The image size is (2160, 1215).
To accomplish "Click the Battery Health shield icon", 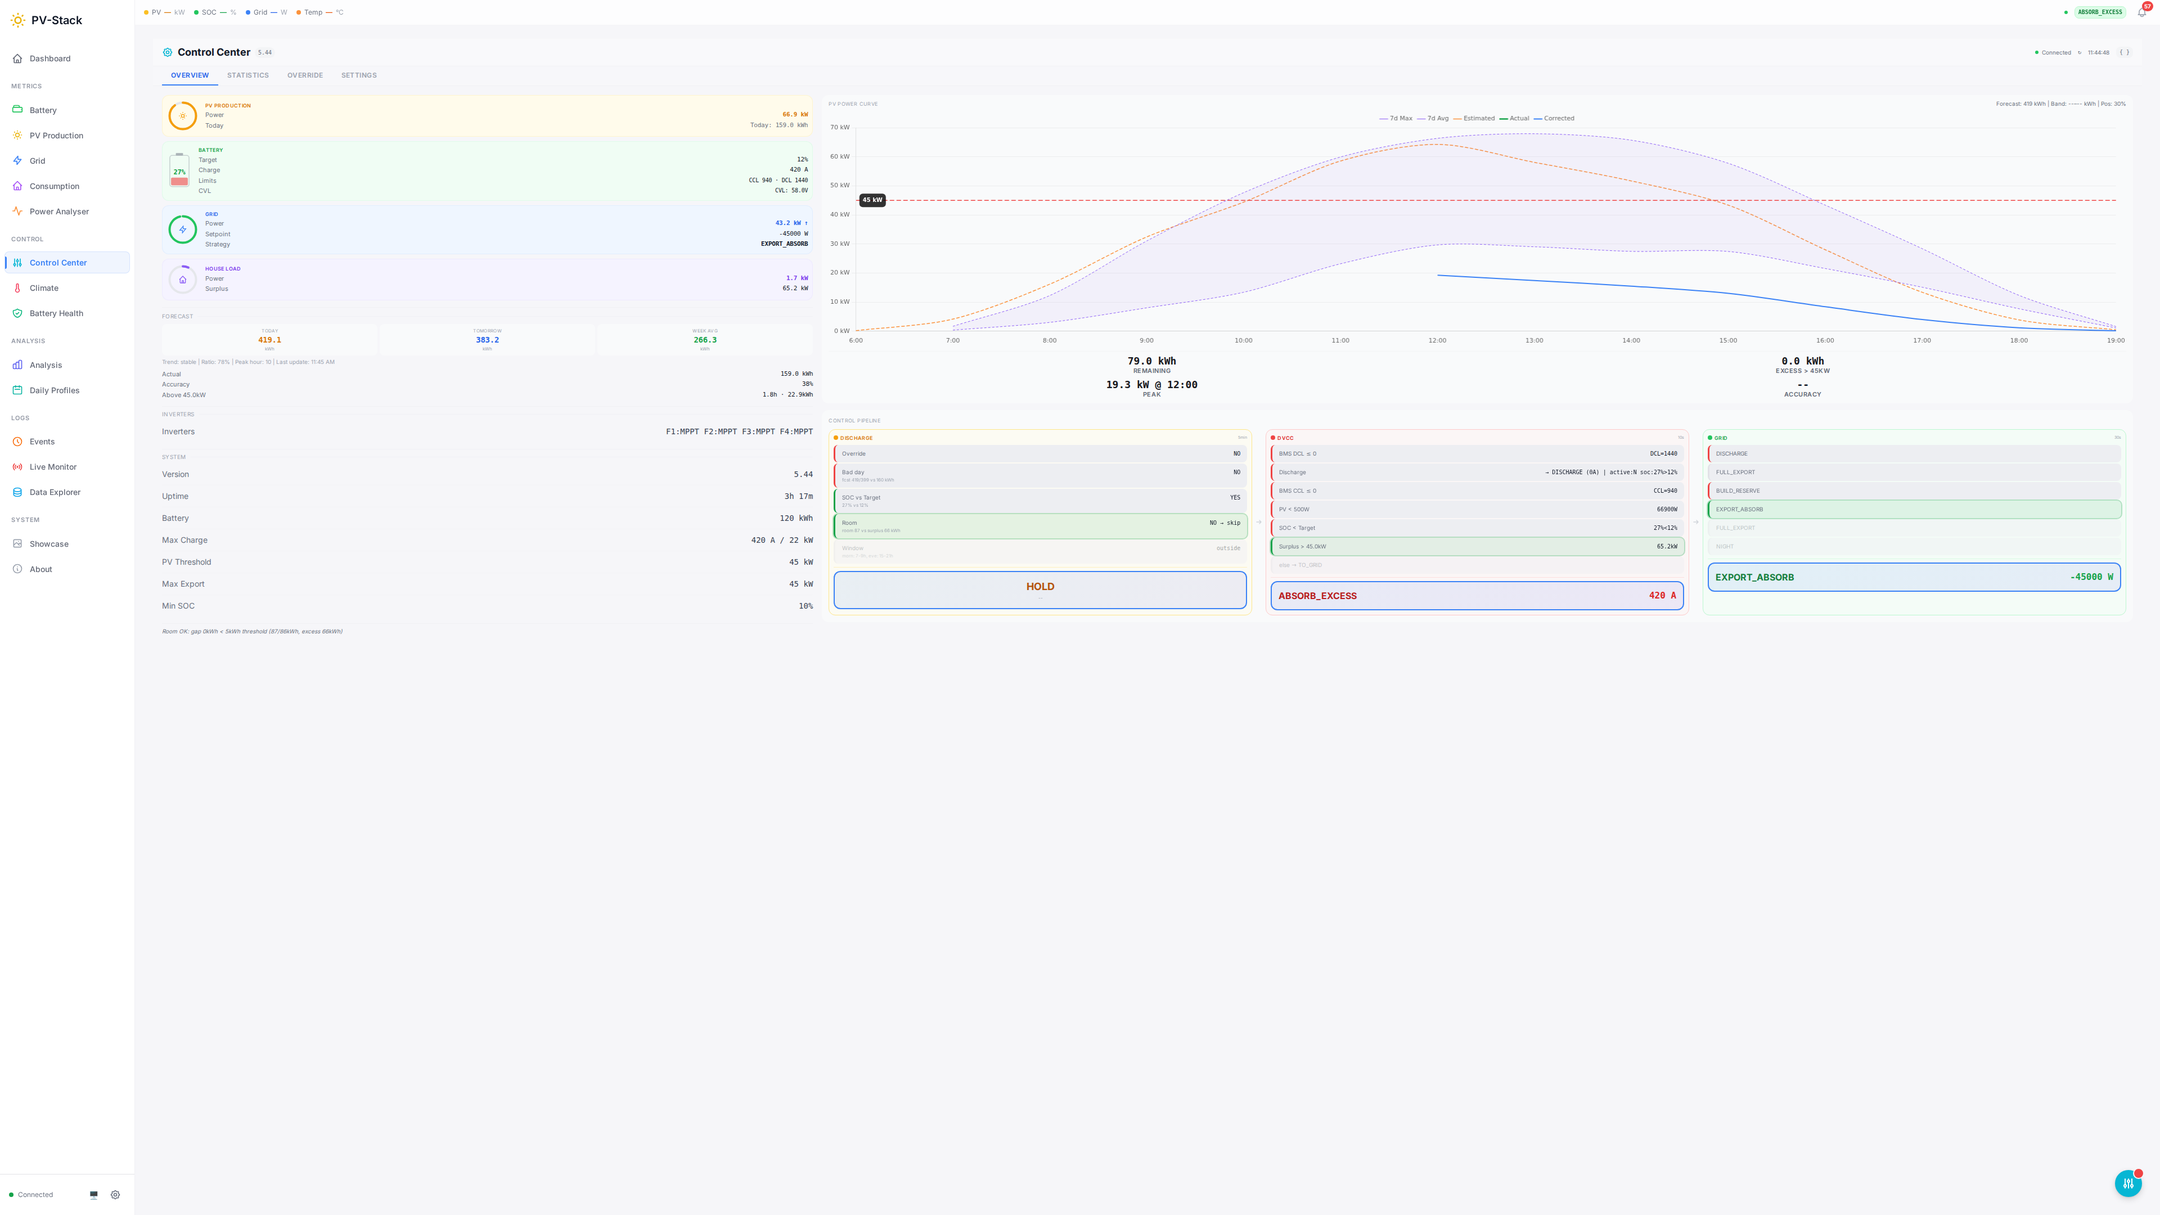I will tap(17, 314).
